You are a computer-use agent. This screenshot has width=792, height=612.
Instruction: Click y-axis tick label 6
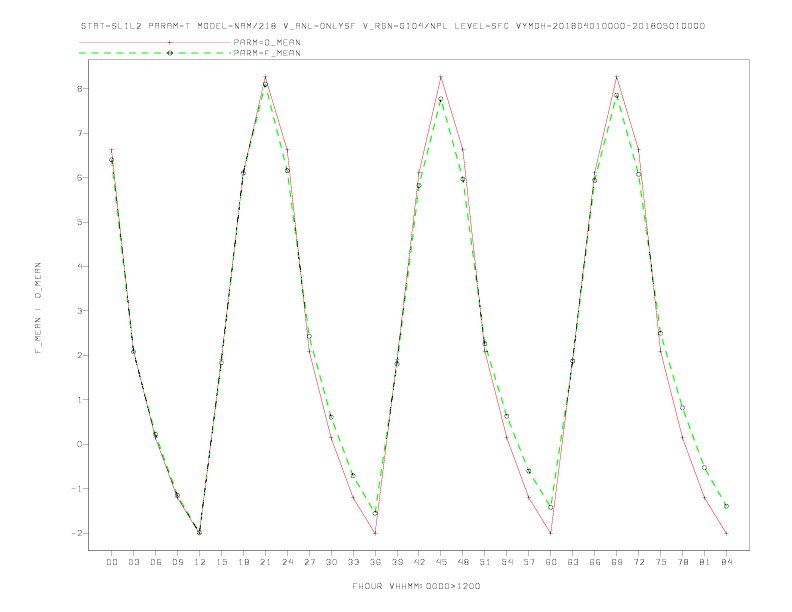80,178
